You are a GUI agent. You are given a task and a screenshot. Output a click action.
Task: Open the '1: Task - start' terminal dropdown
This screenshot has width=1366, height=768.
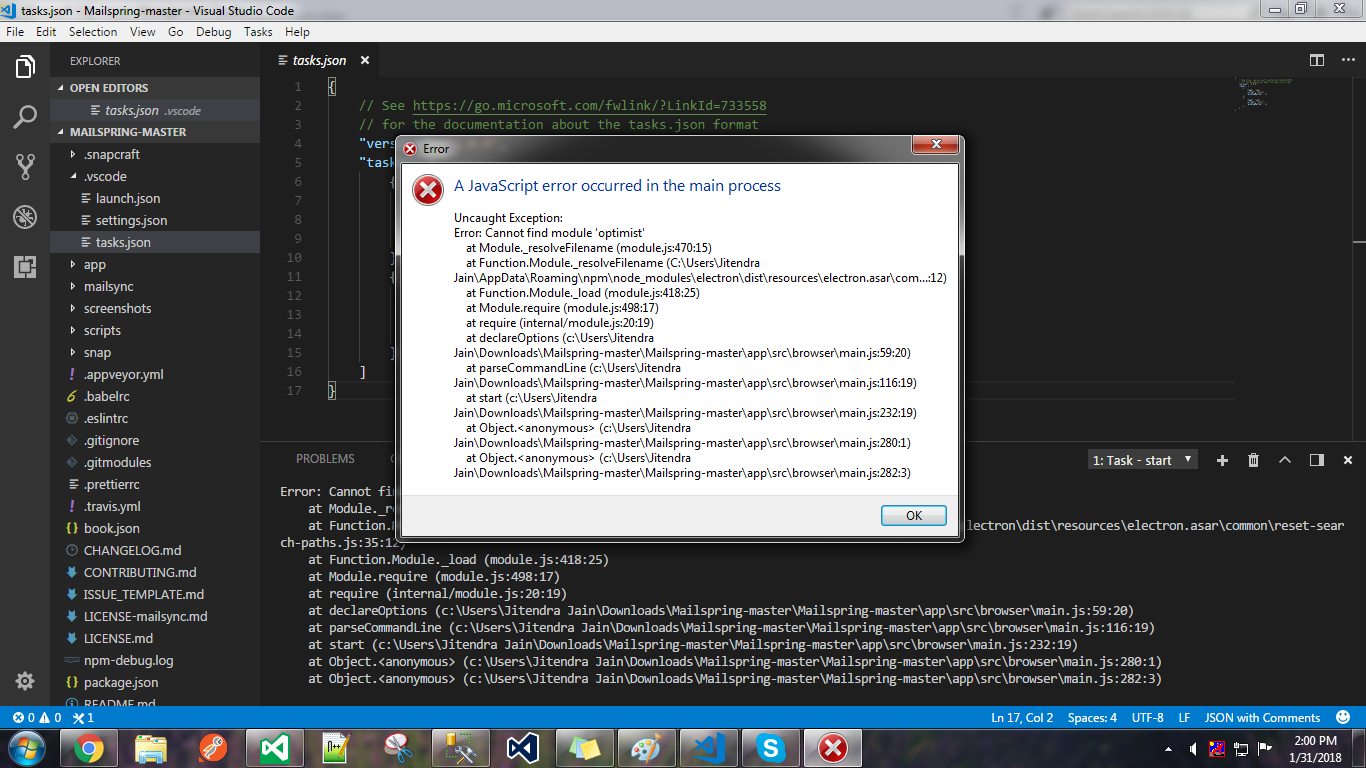tap(1142, 459)
